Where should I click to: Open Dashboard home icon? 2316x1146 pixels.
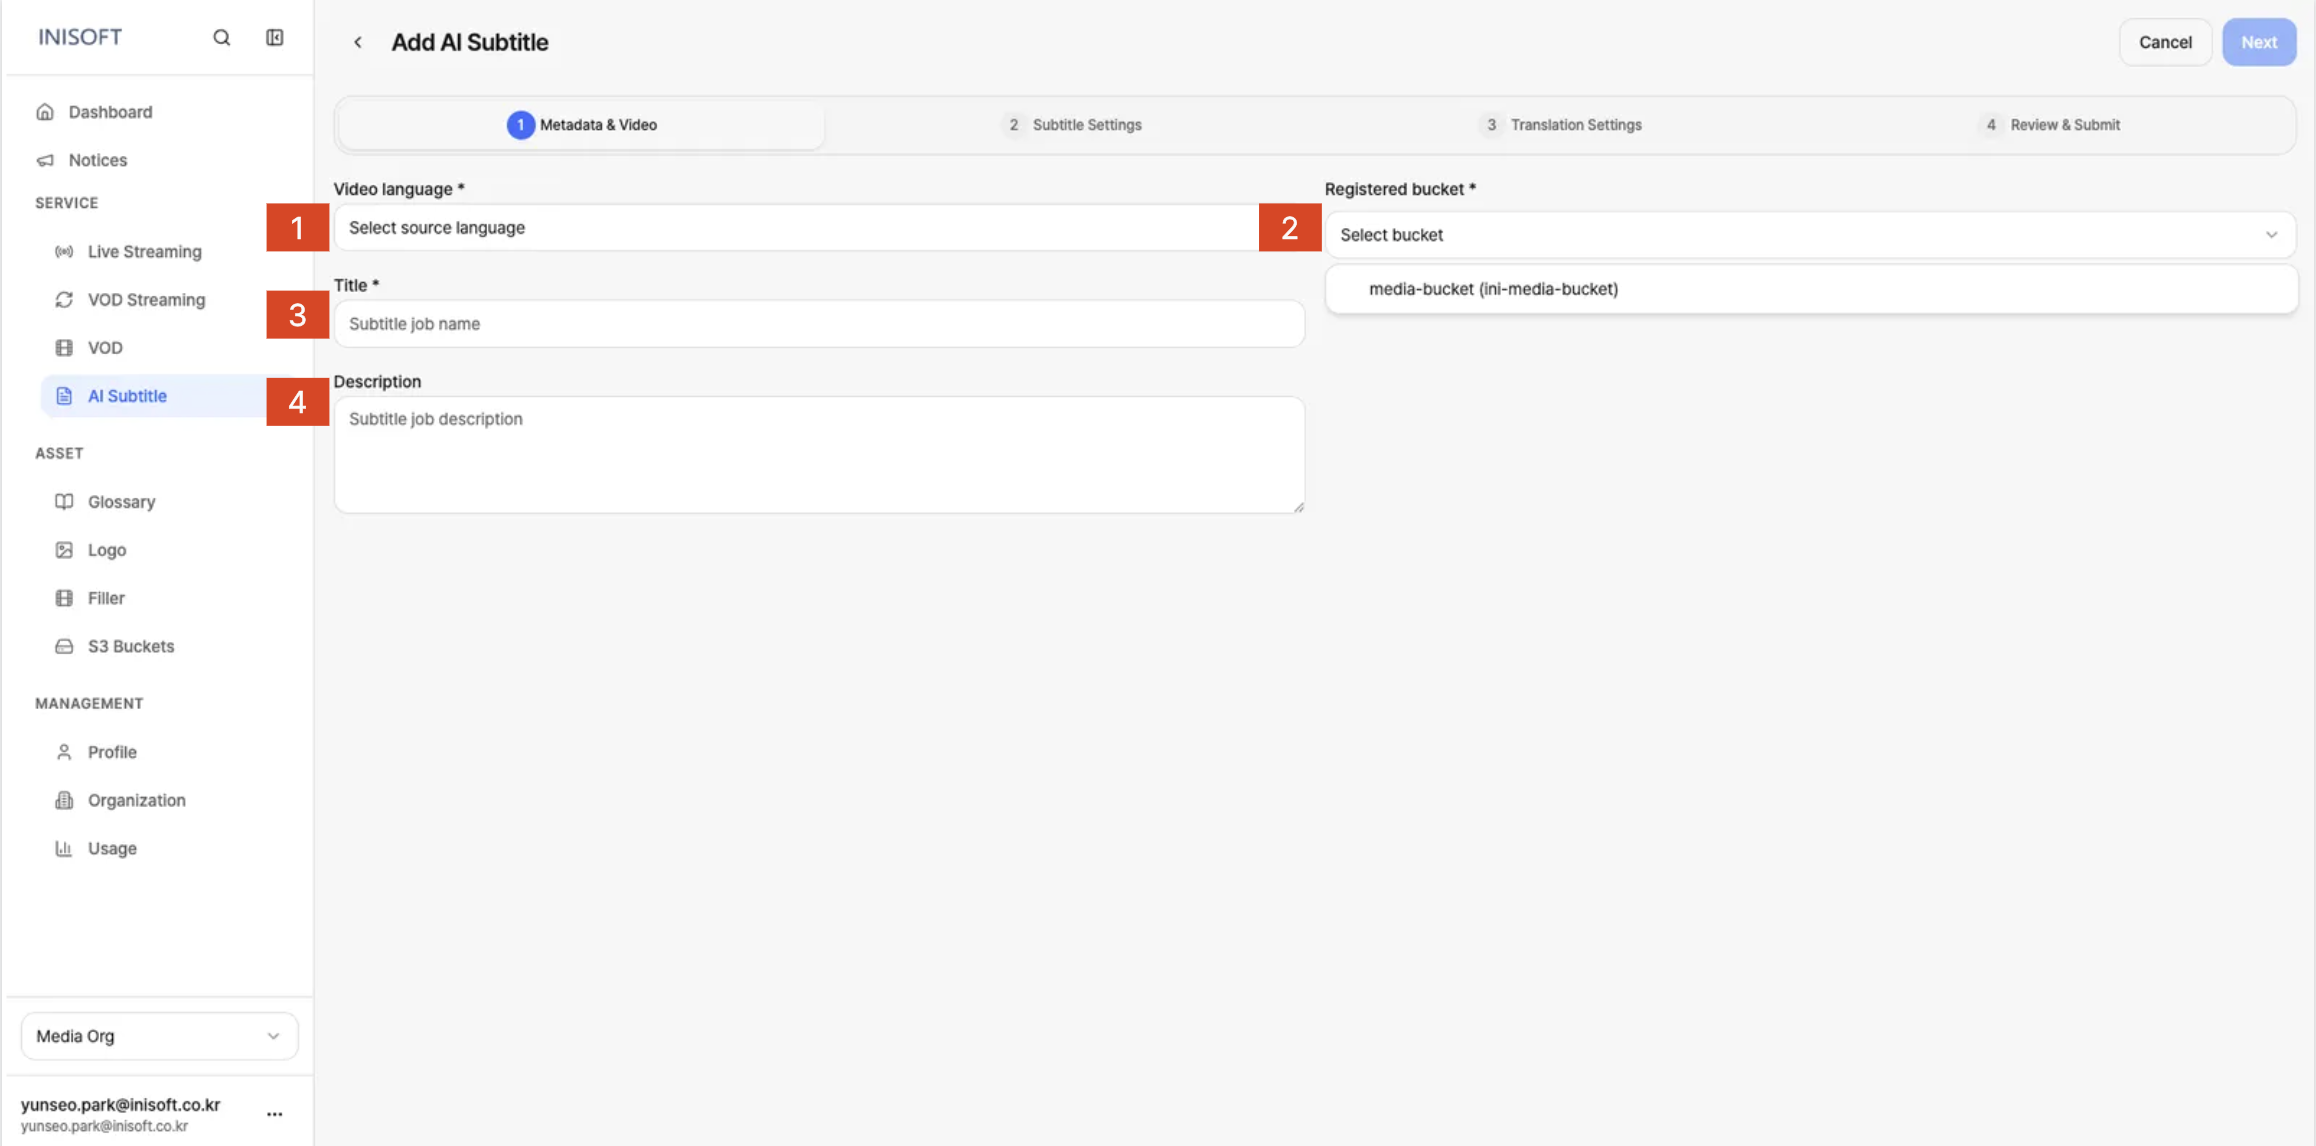click(45, 112)
